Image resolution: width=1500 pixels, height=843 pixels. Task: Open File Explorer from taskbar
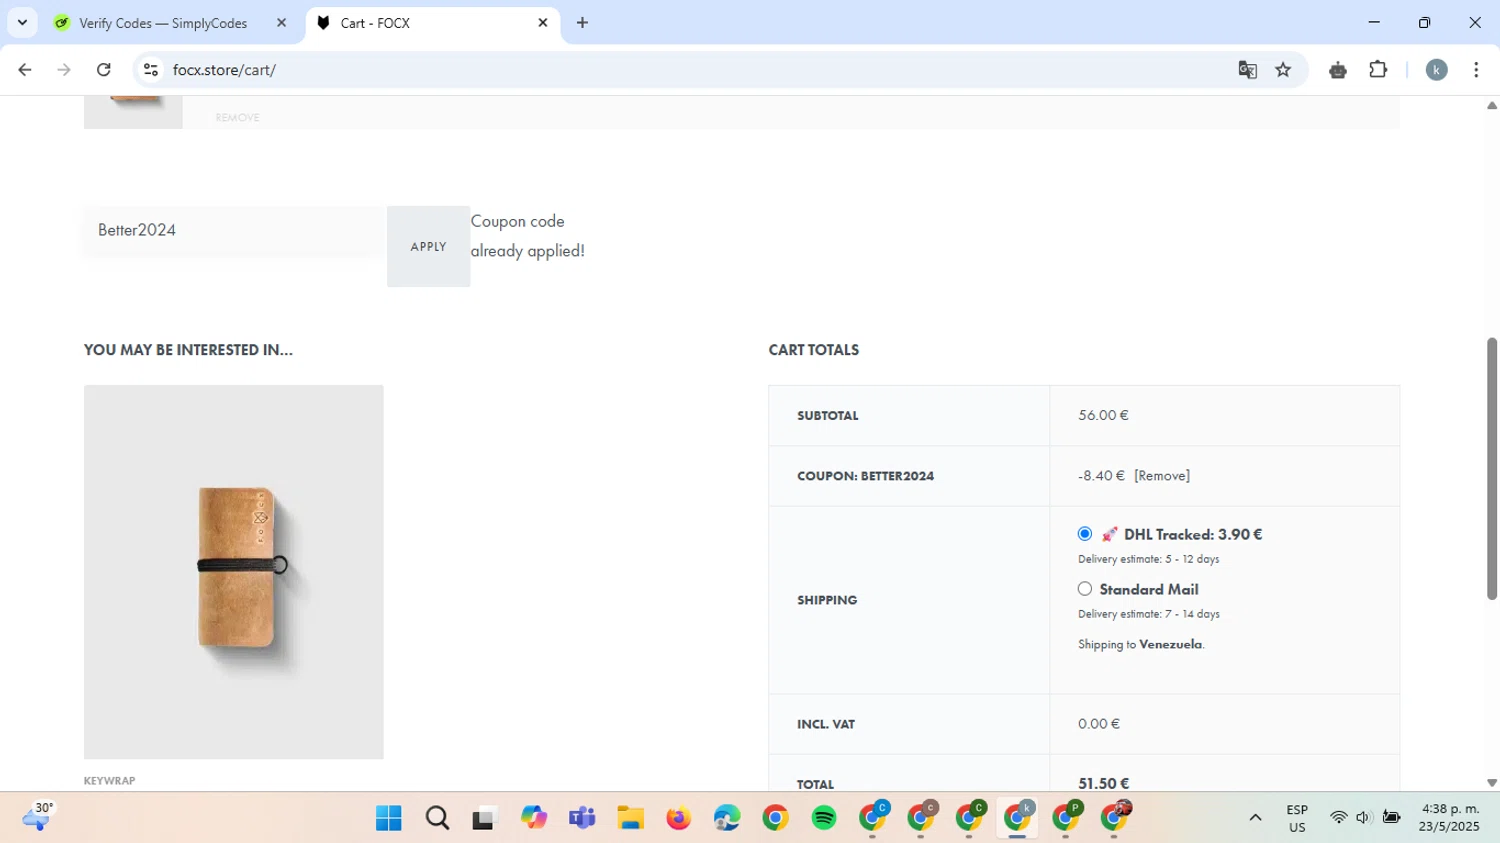pyautogui.click(x=630, y=819)
